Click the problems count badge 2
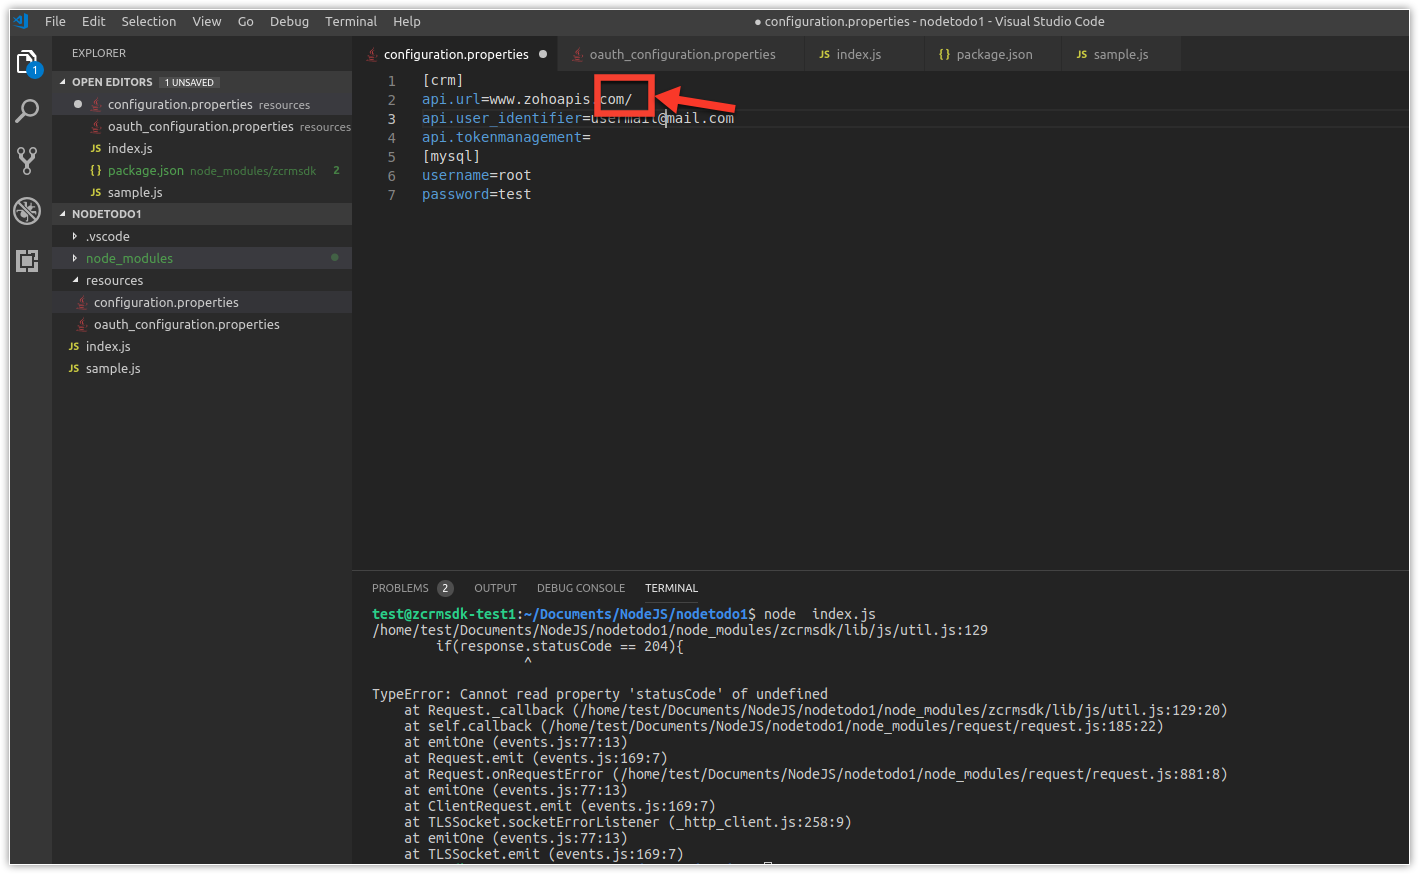Image resolution: width=1419 pixels, height=874 pixels. (445, 588)
